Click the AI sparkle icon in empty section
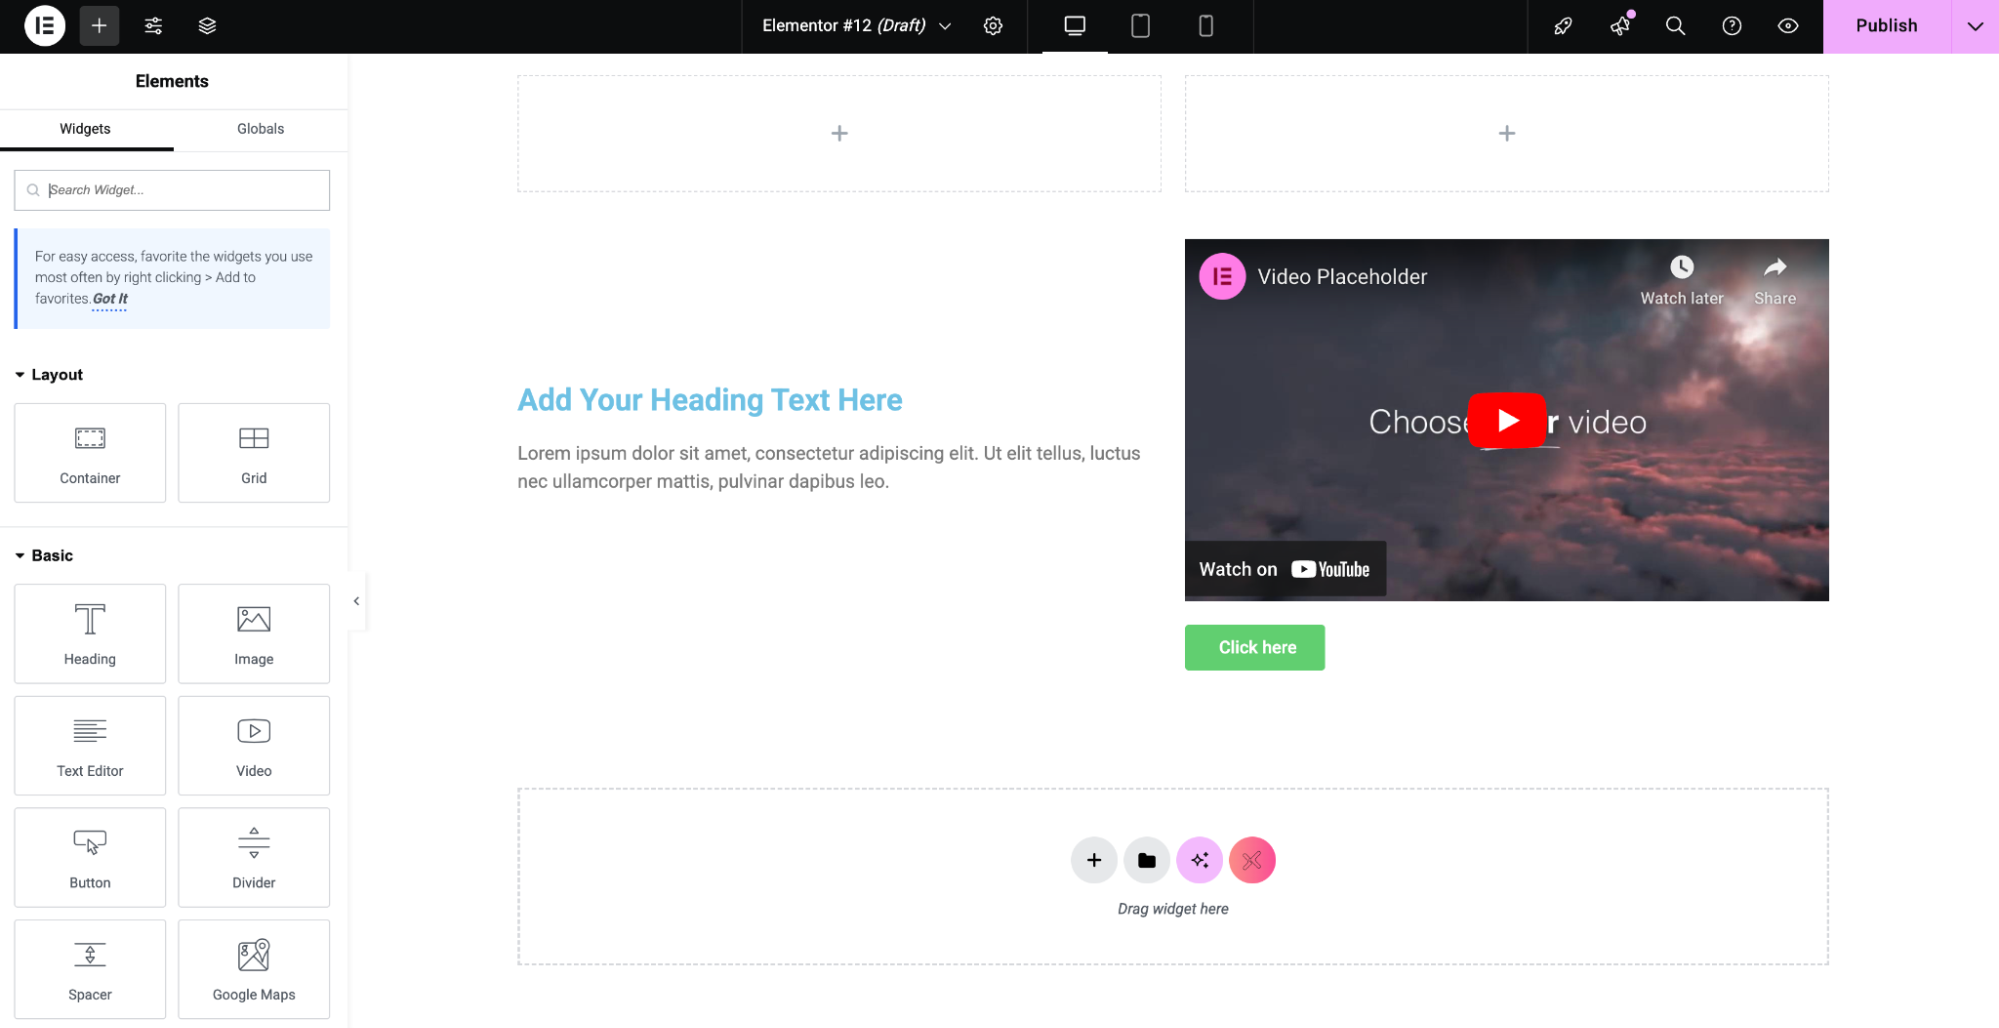 pos(1199,860)
